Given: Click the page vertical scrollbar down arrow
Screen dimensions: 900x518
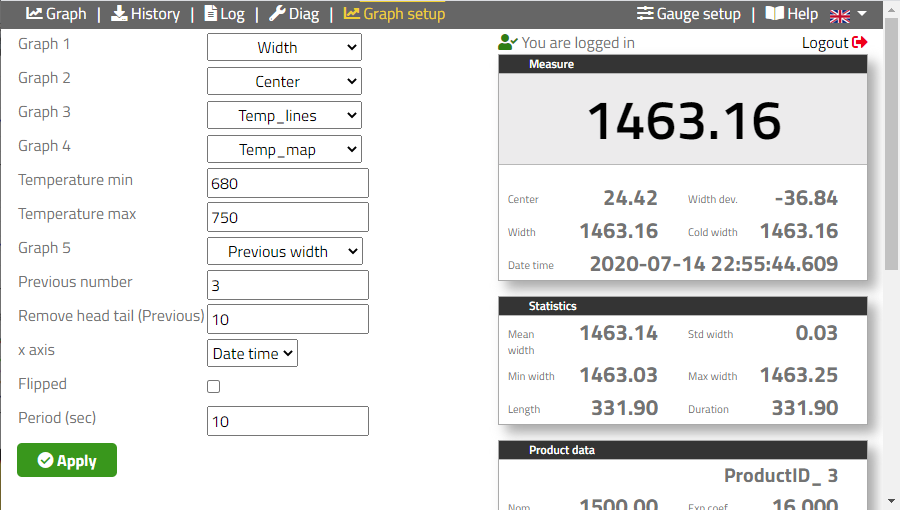Looking at the screenshot, I should point(891,500).
